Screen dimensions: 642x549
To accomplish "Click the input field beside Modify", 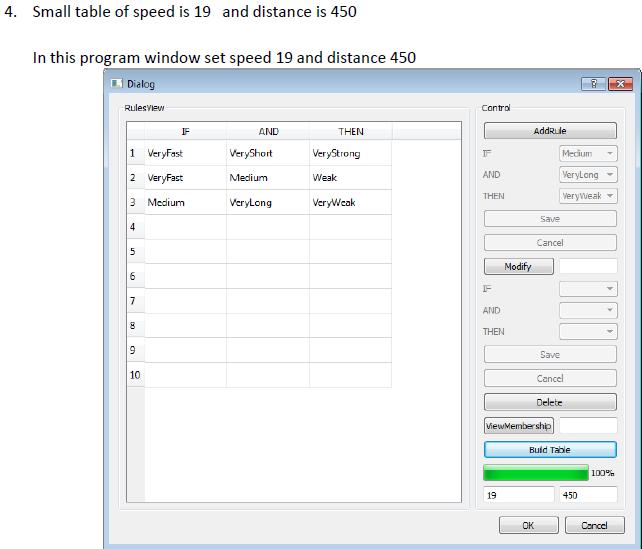I will [587, 267].
